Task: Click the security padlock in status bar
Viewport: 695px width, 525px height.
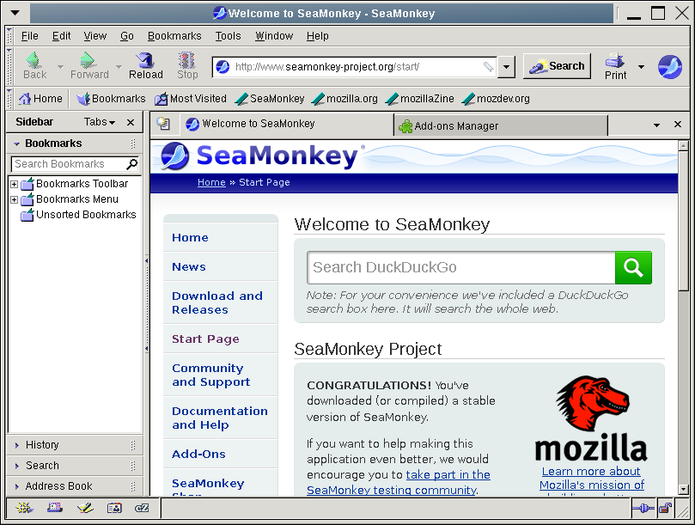Action: click(665, 508)
